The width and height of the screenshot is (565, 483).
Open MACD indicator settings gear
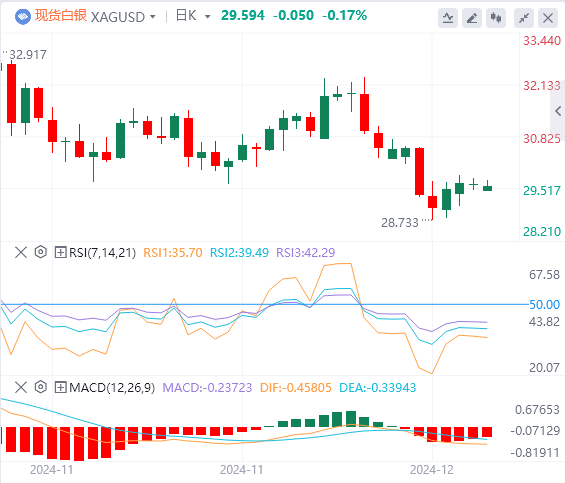pyautogui.click(x=41, y=387)
